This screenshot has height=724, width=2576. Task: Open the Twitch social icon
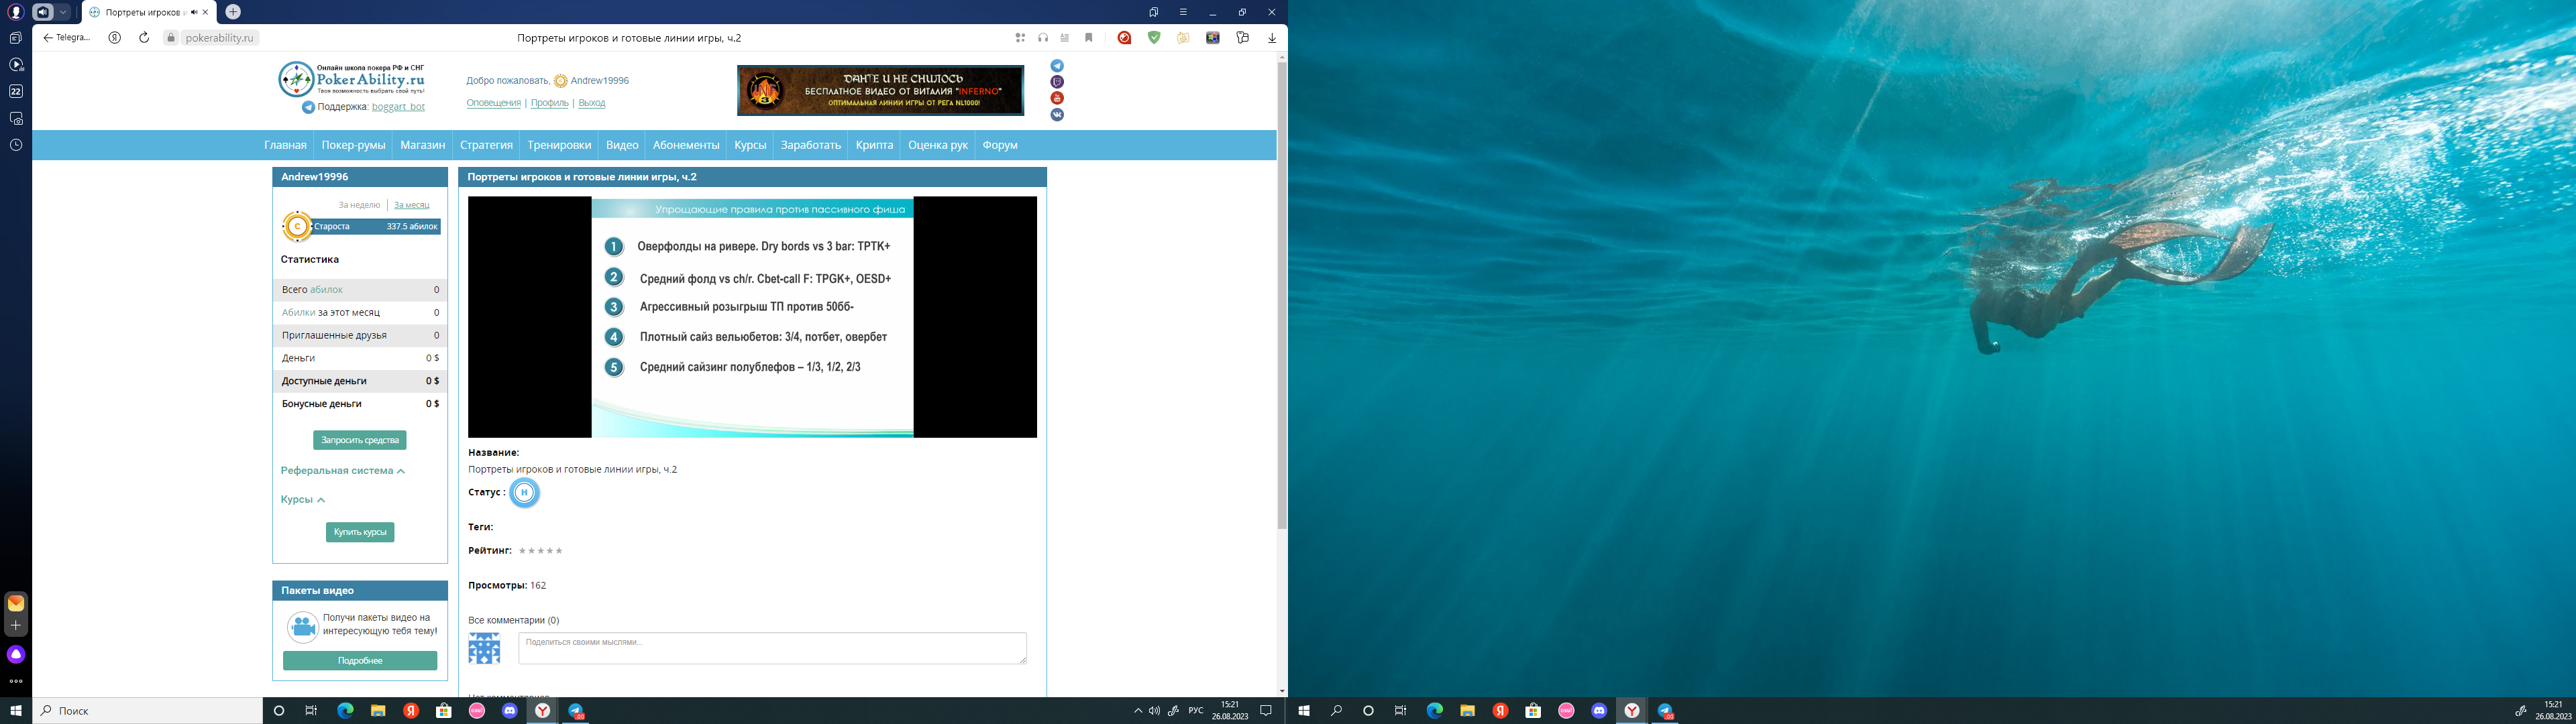pyautogui.click(x=1057, y=82)
